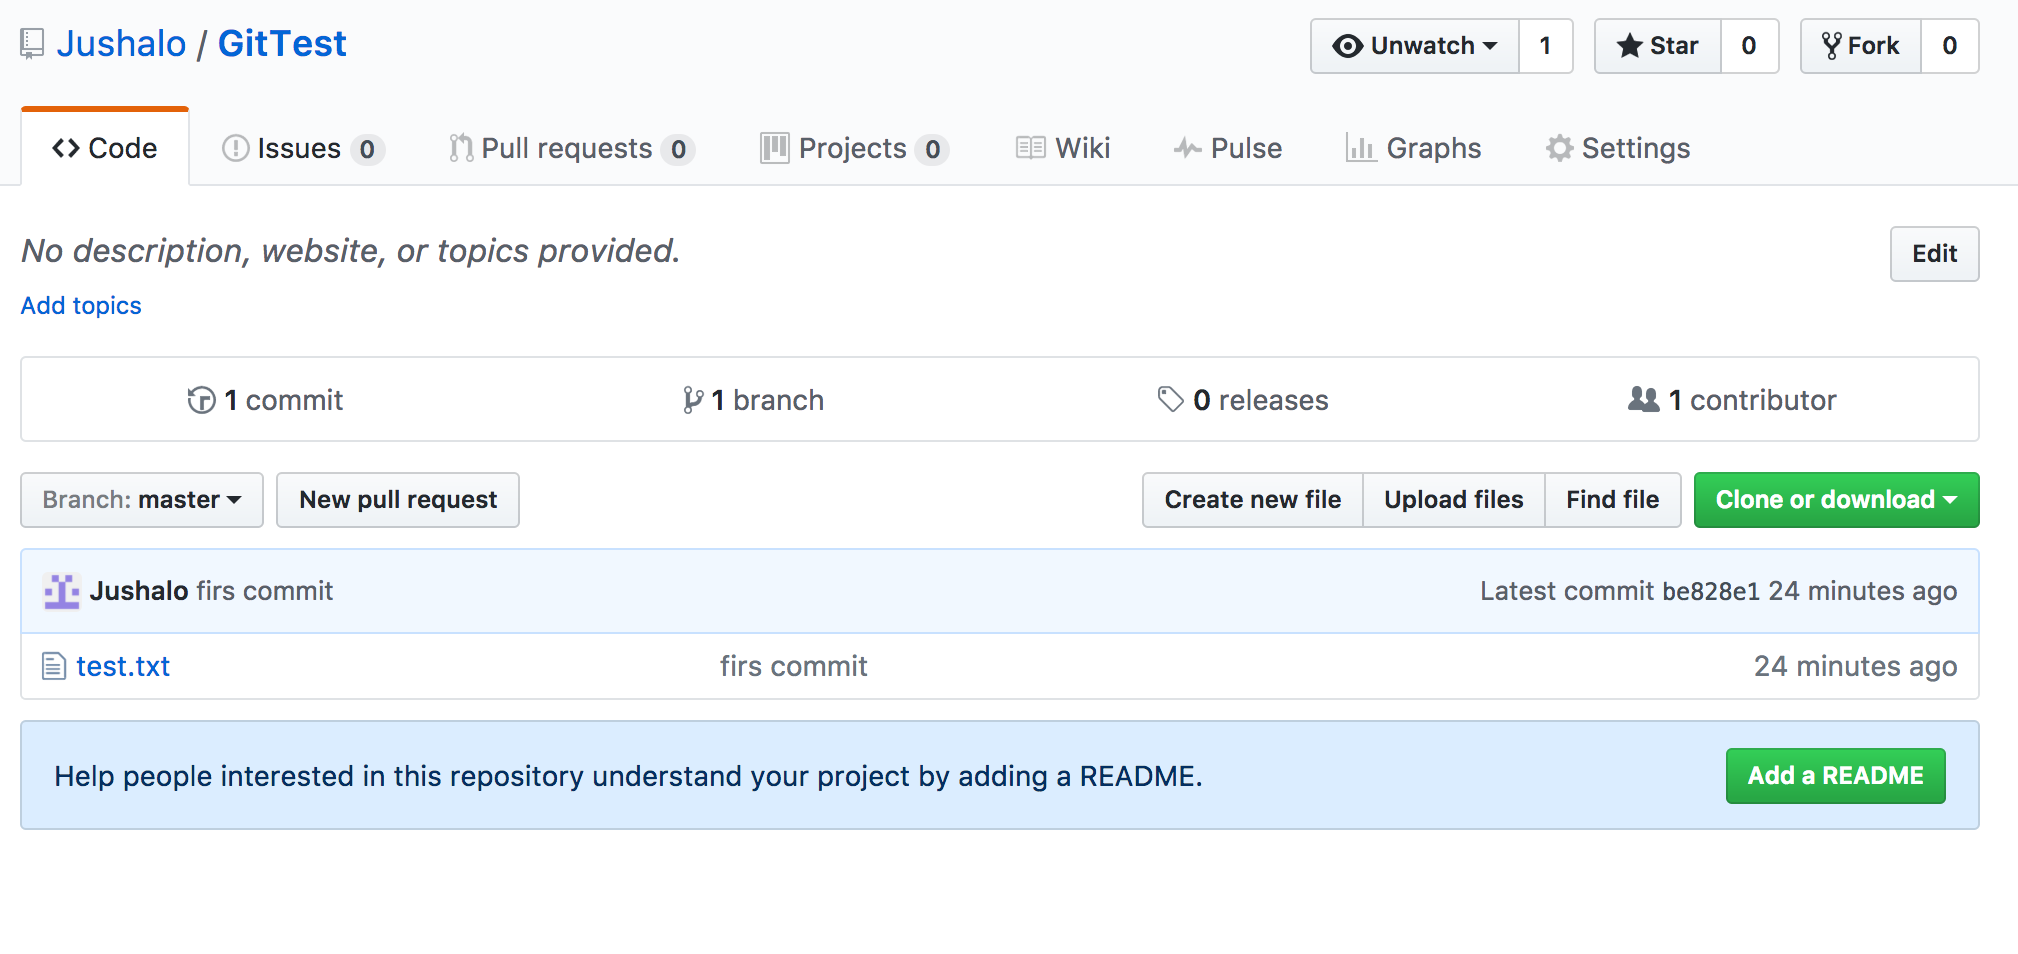Screen dimensions: 2018x954
Task: Click Create new file button
Action: pos(1253,500)
